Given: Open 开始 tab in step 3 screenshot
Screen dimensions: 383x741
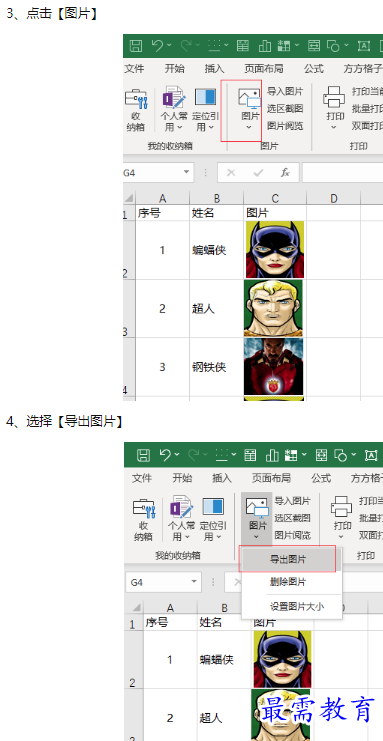Looking at the screenshot, I should click(x=174, y=69).
